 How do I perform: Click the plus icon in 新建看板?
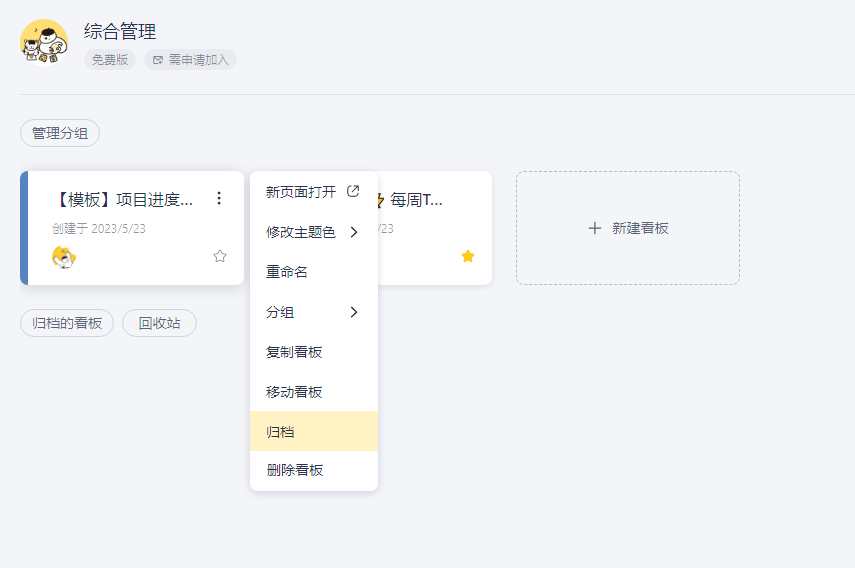click(x=595, y=228)
